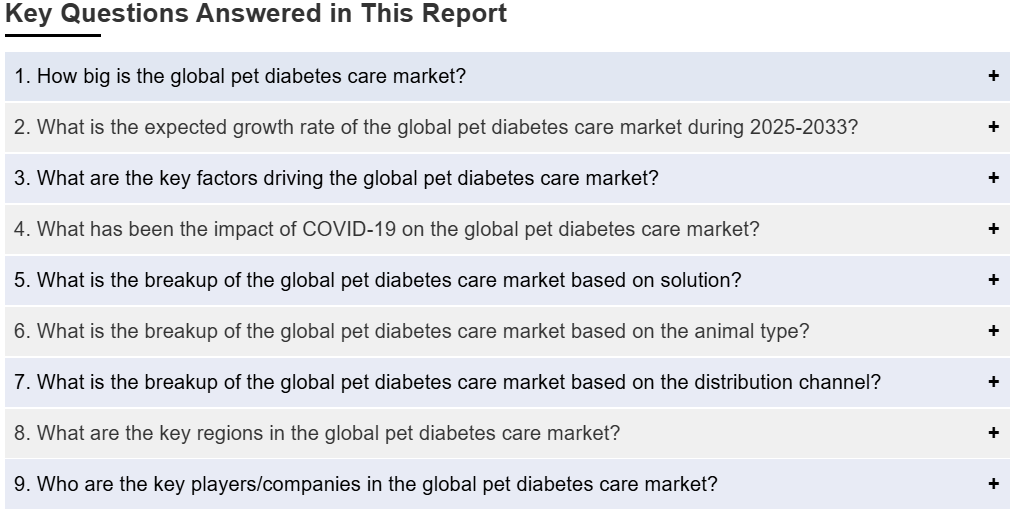Click question 9 key players/companies text

coord(366,484)
